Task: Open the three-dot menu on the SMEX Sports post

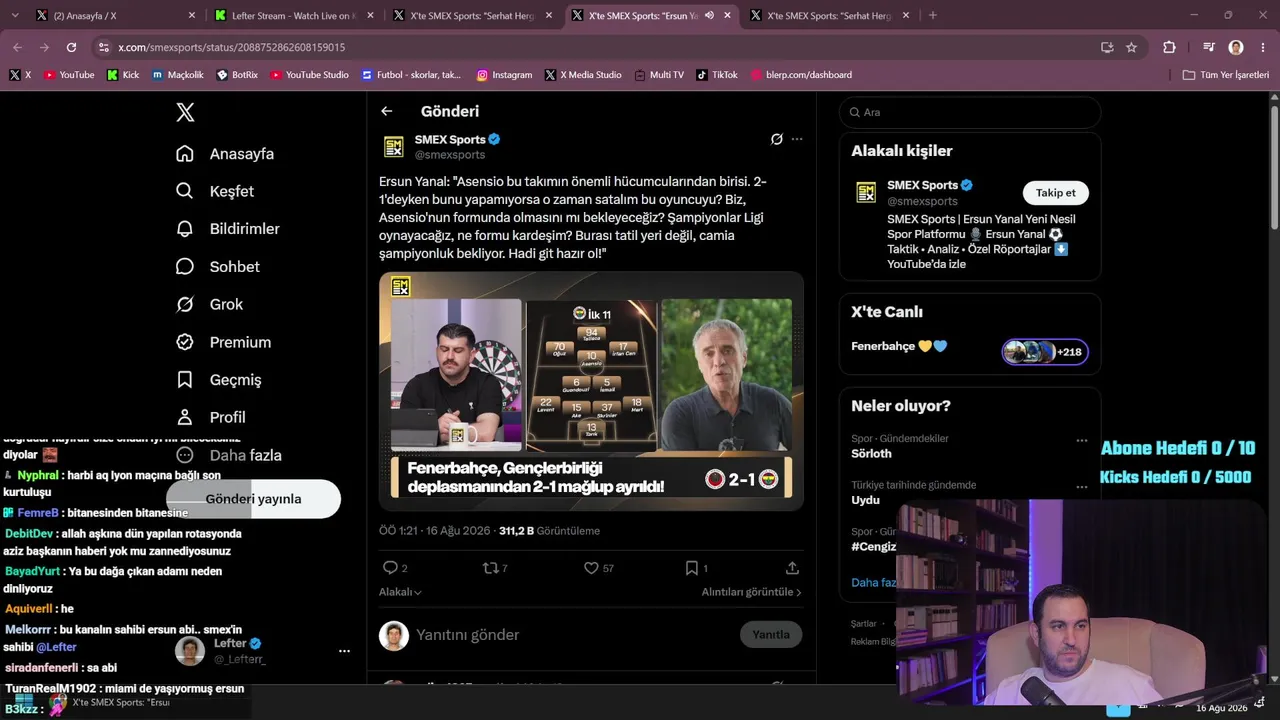Action: tap(797, 139)
